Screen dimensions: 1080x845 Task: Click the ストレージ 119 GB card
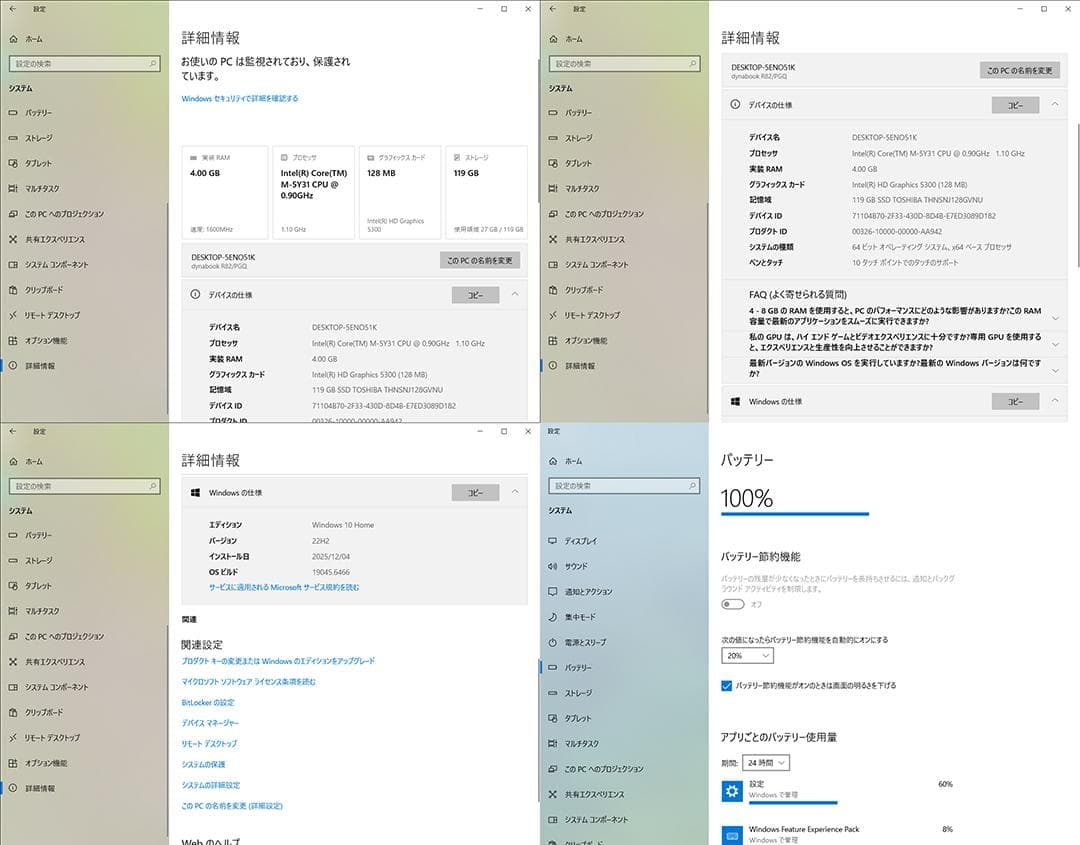tap(486, 193)
